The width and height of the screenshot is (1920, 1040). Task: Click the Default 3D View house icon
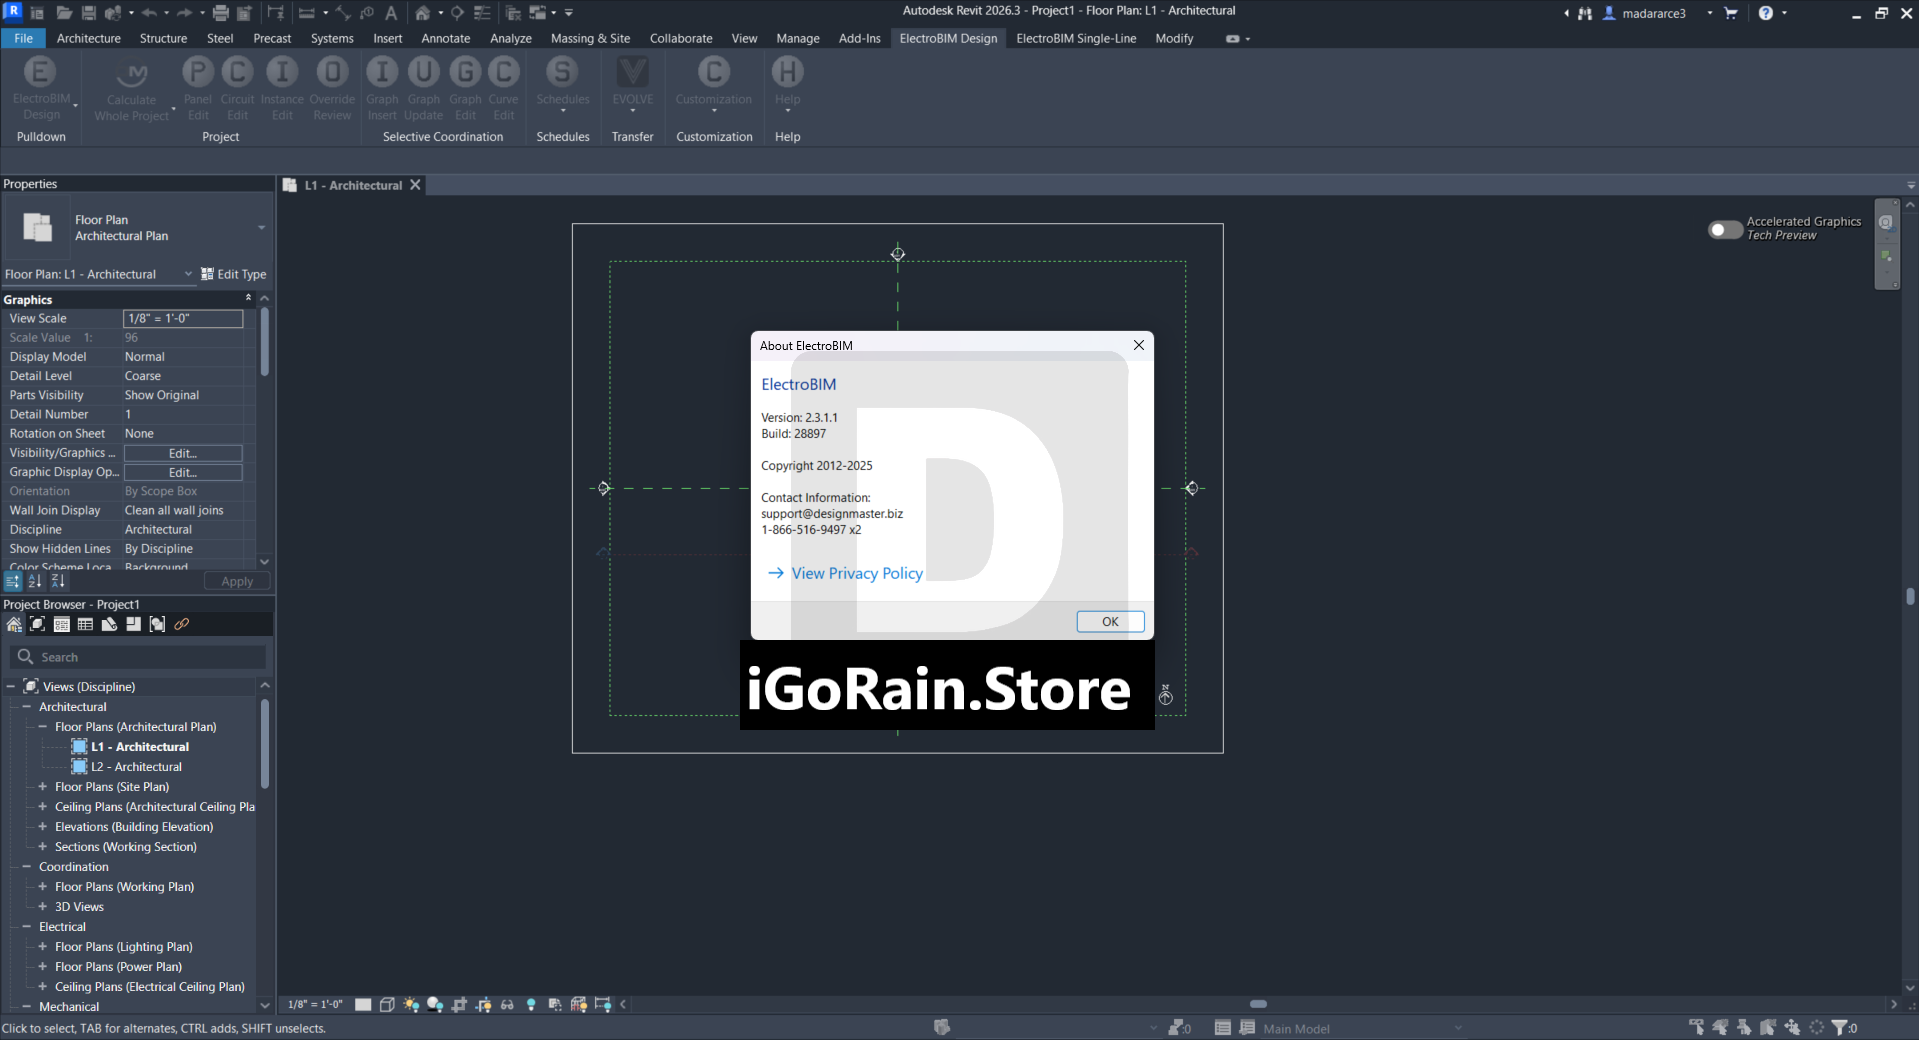pyautogui.click(x=423, y=13)
